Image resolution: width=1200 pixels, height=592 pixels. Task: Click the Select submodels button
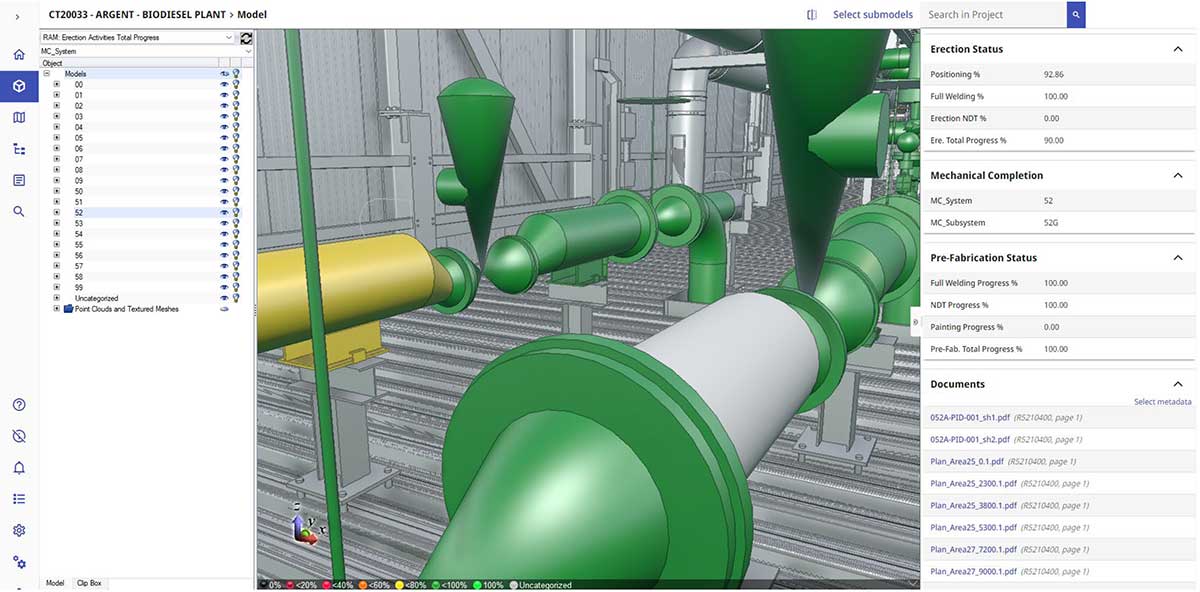click(x=872, y=15)
